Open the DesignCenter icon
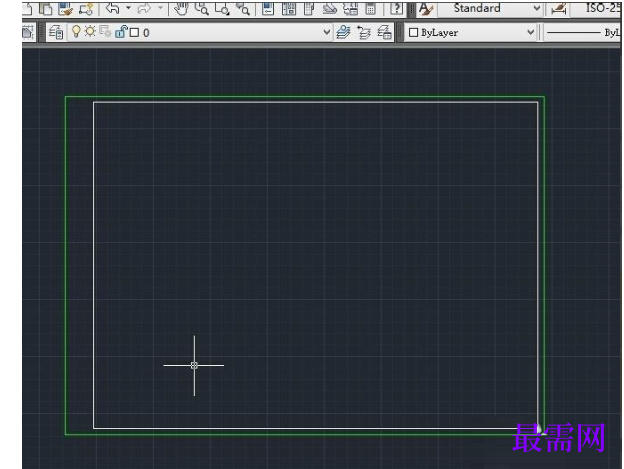Viewport: 624px width, 469px height. 289,8
